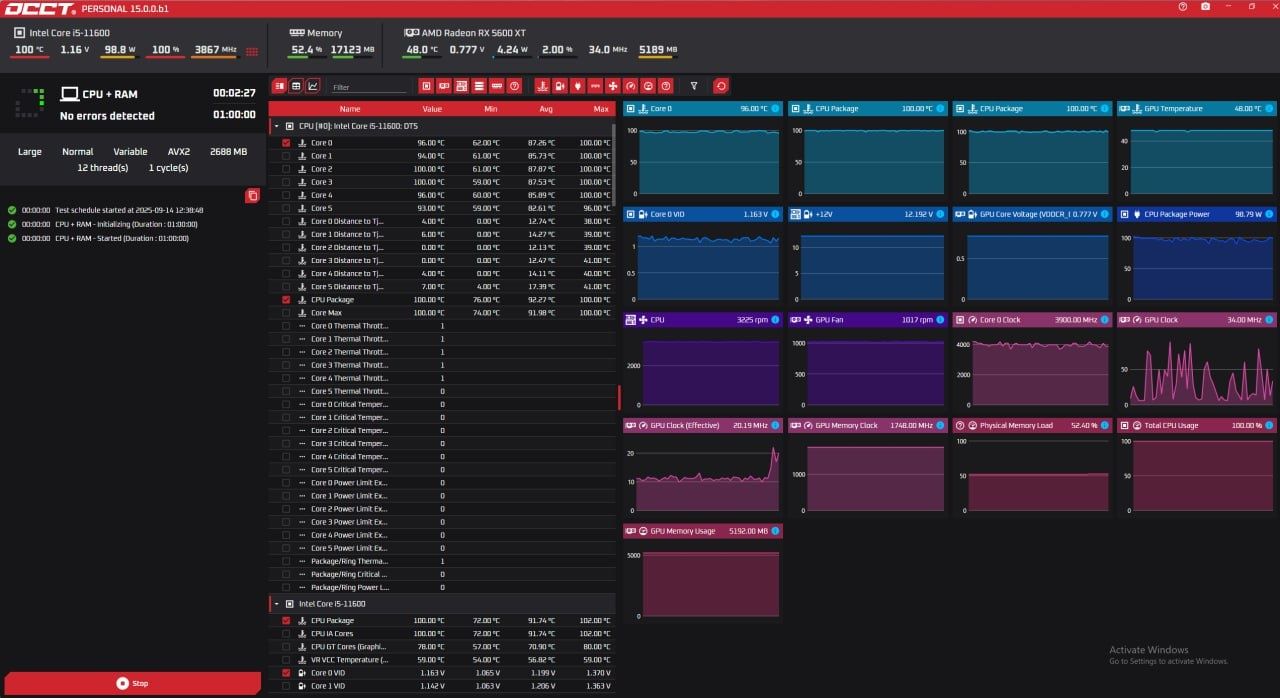Copy the test log with red icon
1280x698 pixels.
point(253,196)
